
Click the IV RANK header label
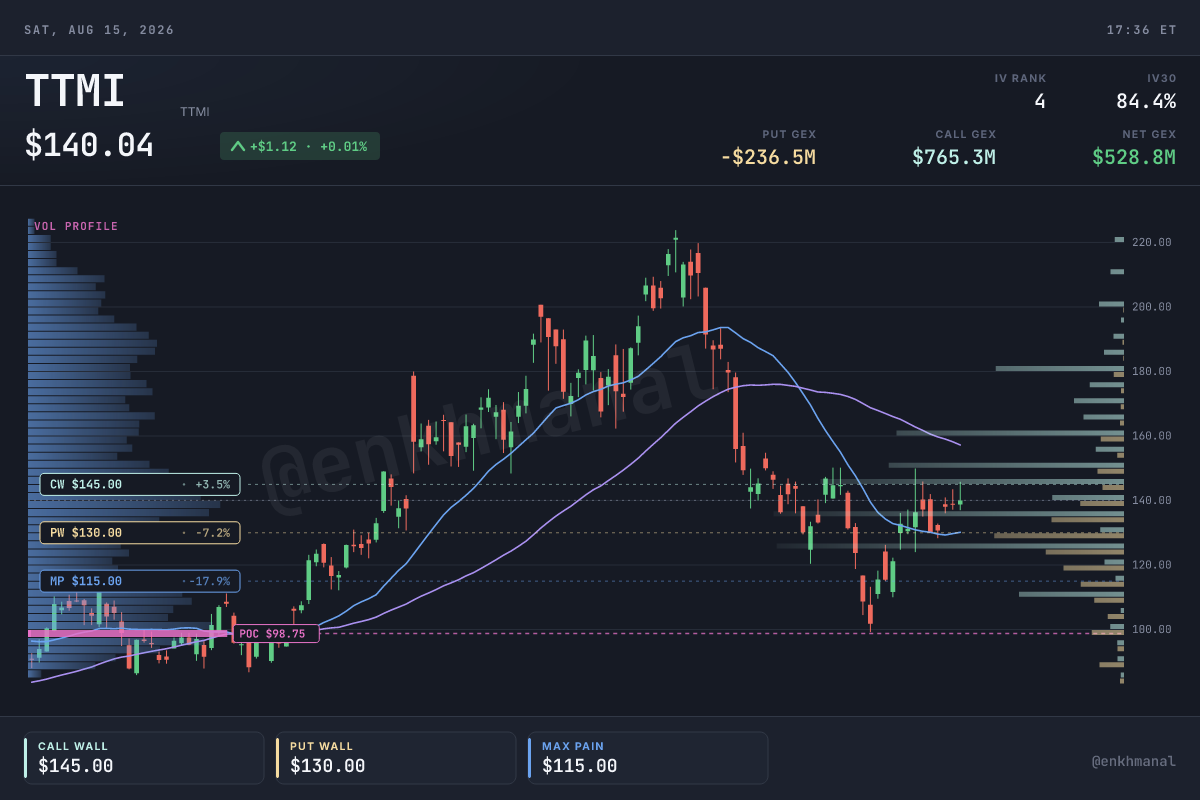click(x=1020, y=78)
